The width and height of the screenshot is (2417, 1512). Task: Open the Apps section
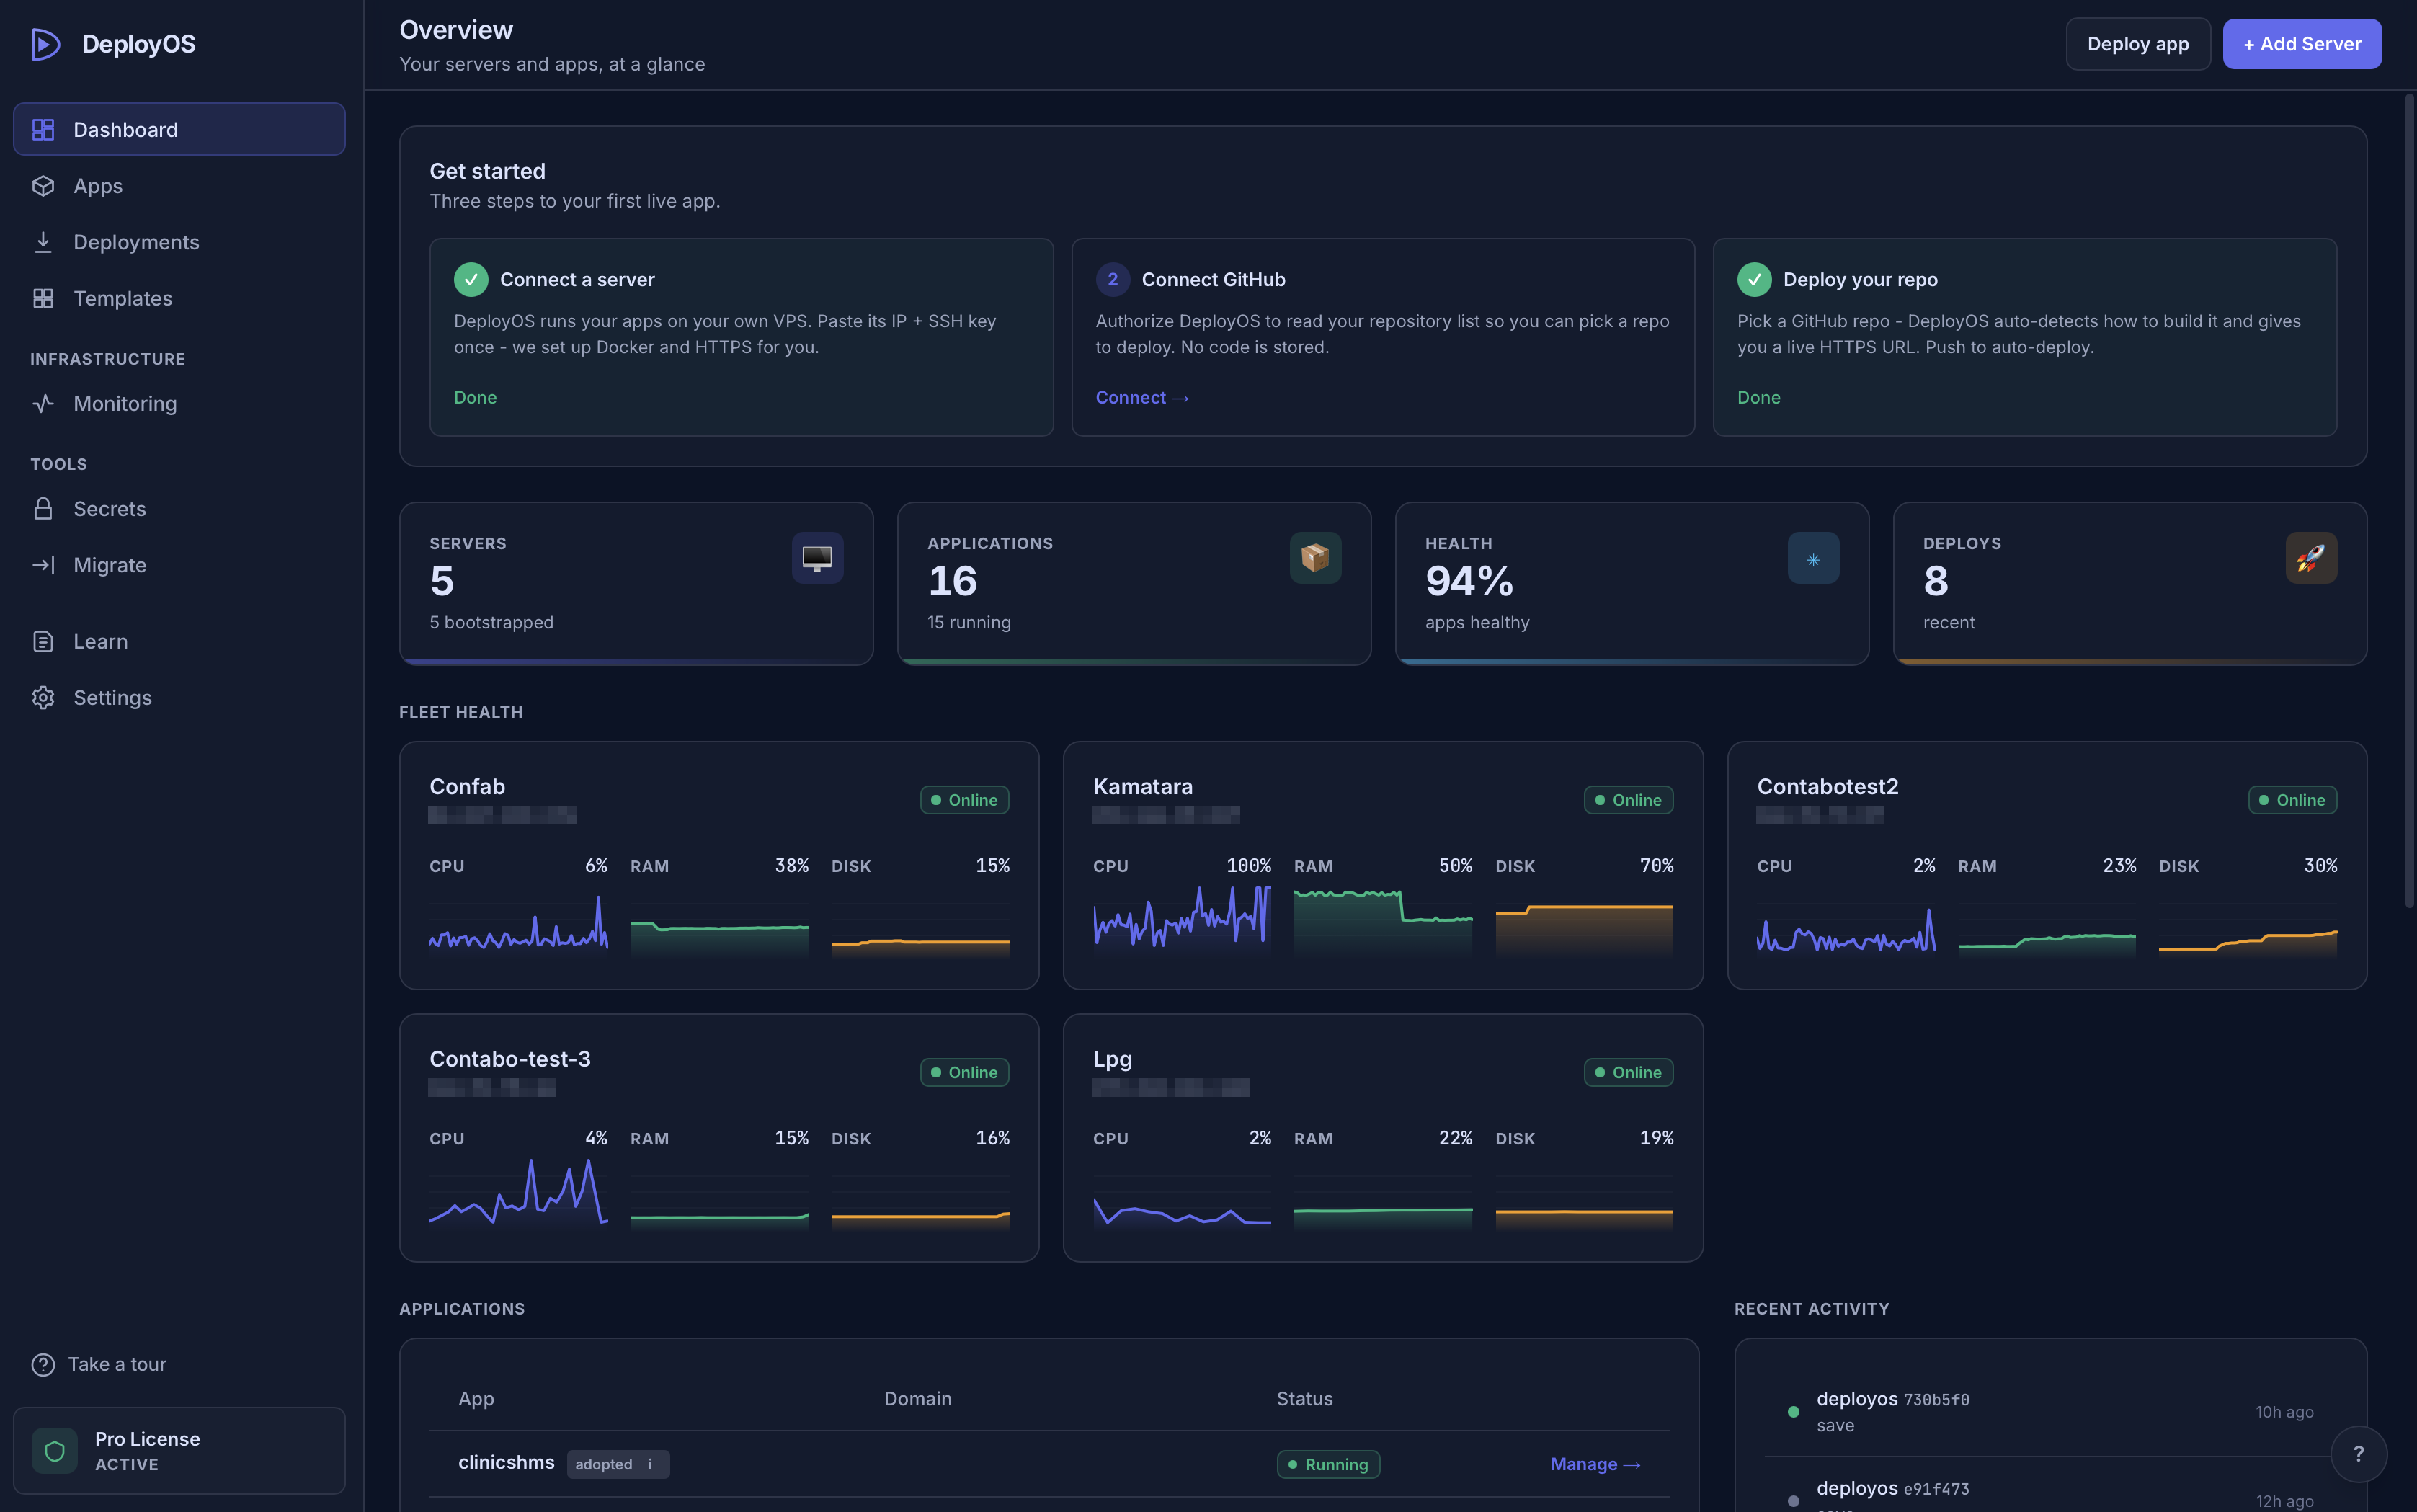point(179,186)
